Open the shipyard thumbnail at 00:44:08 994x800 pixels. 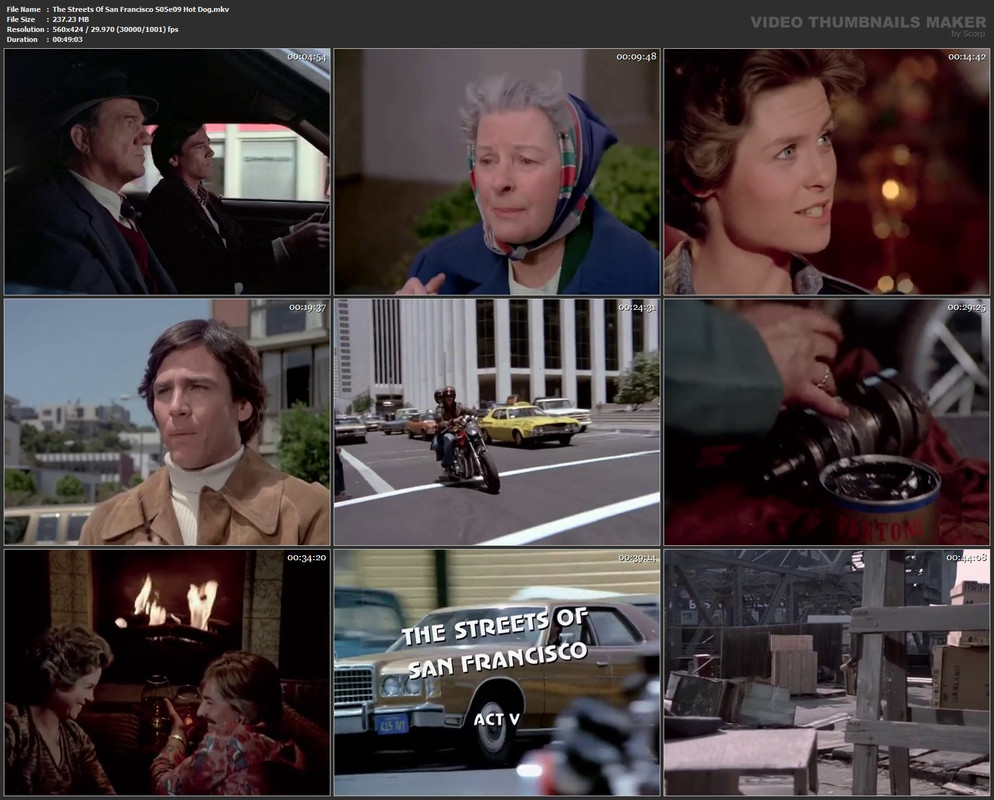click(827, 673)
